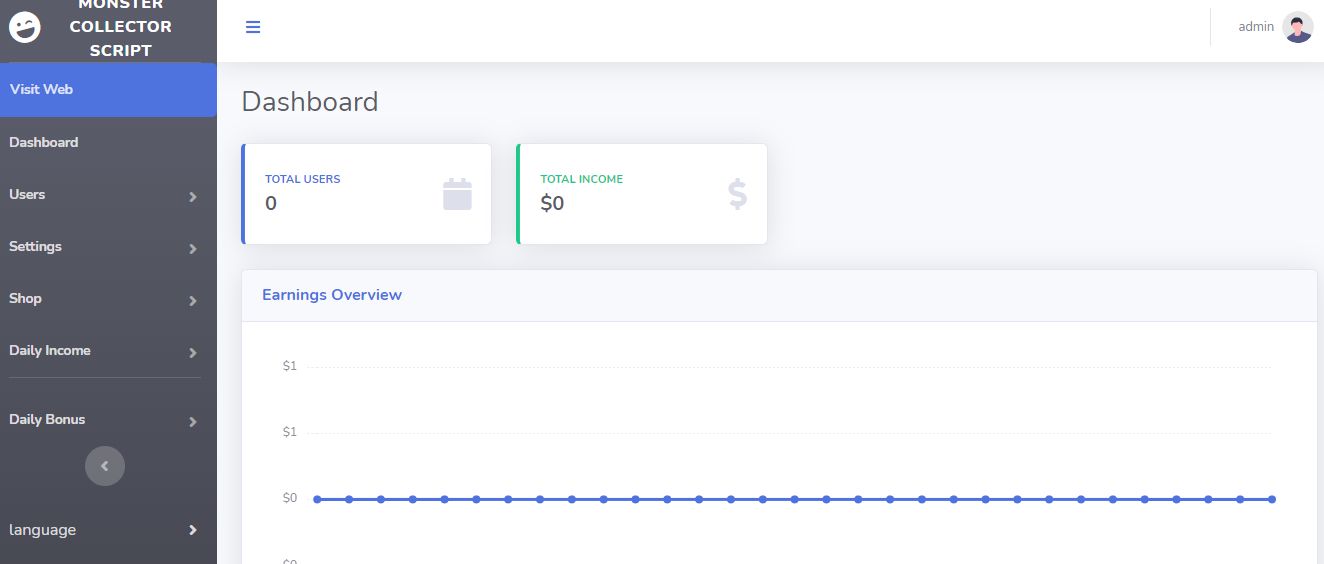Expand the Users submenu chevron
Screen dimensions: 1324x564
(x=193, y=197)
